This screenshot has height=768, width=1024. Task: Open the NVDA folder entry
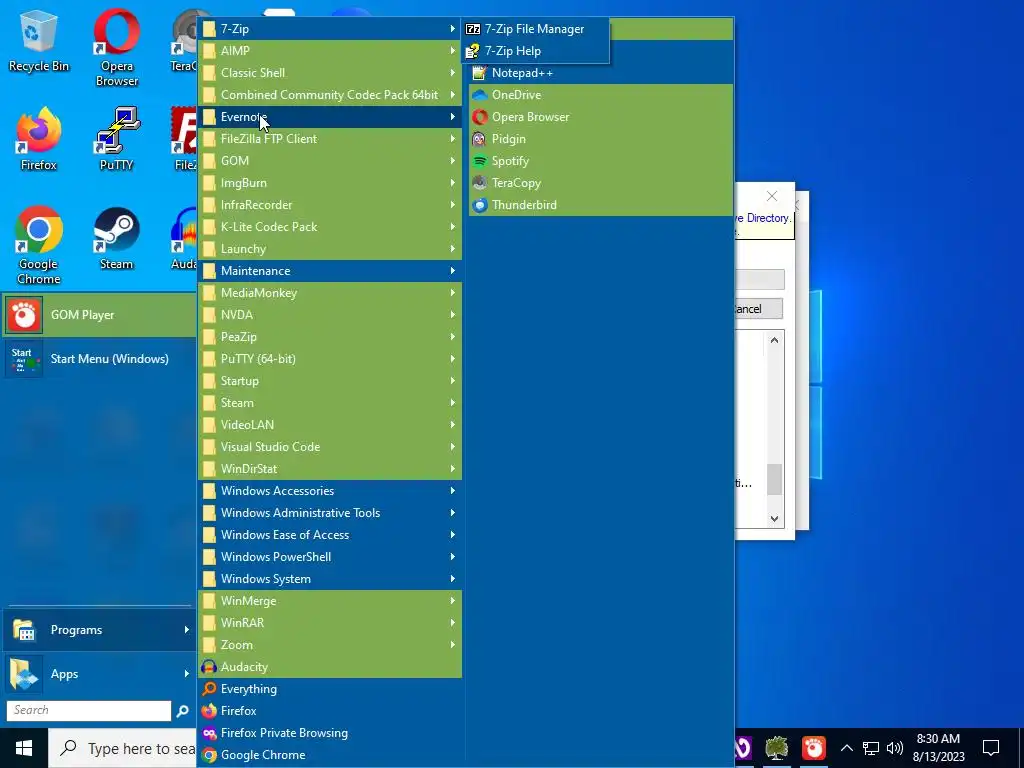point(330,315)
